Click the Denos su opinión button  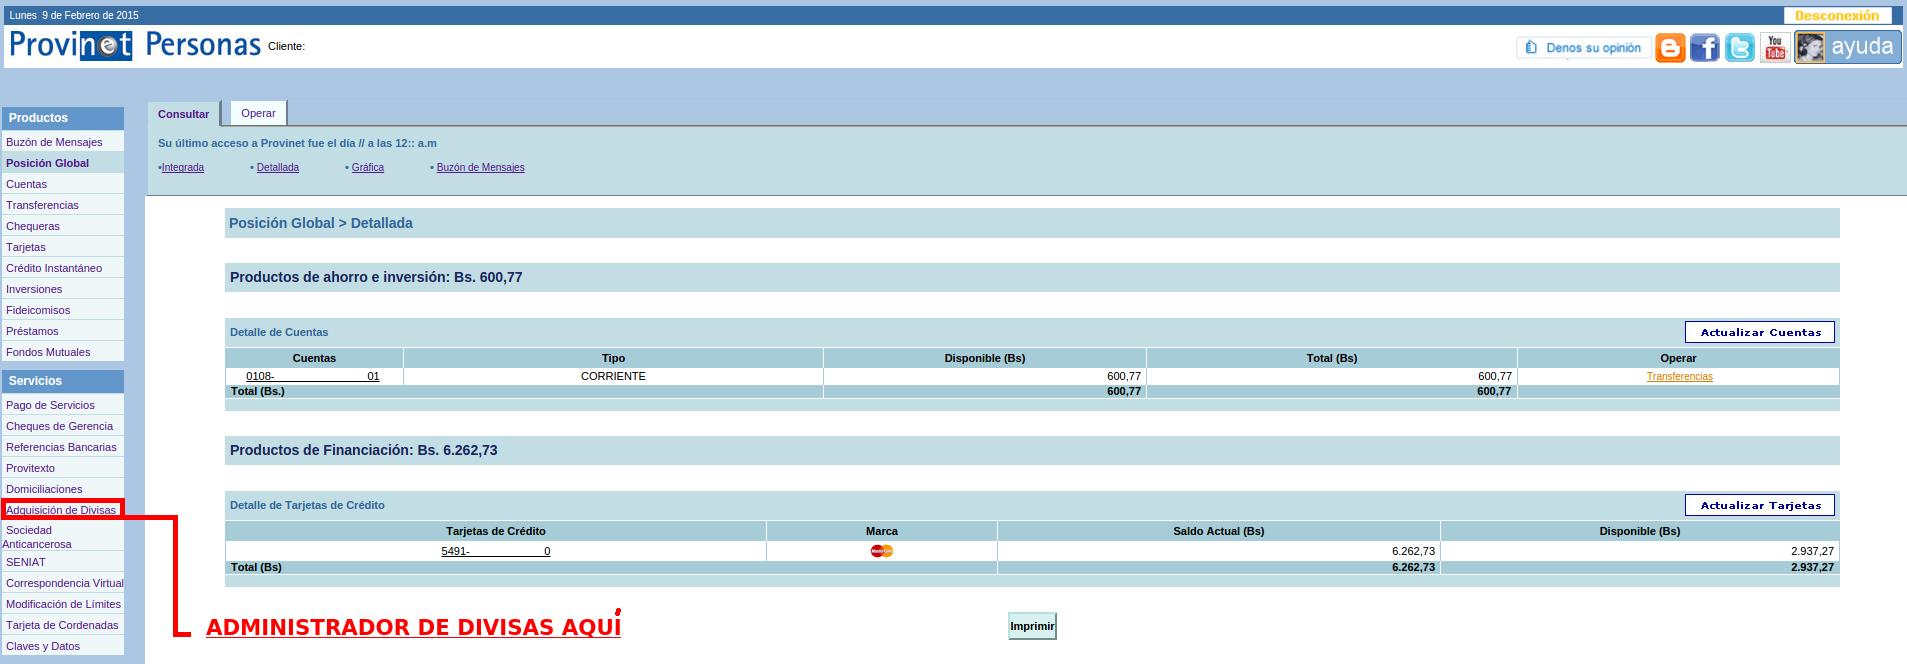(1584, 48)
